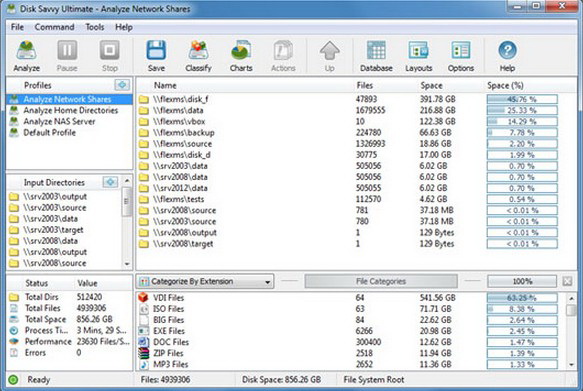This screenshot has width=583, height=391.
Task: Click the ZIP Files archive icon
Action: point(143,353)
